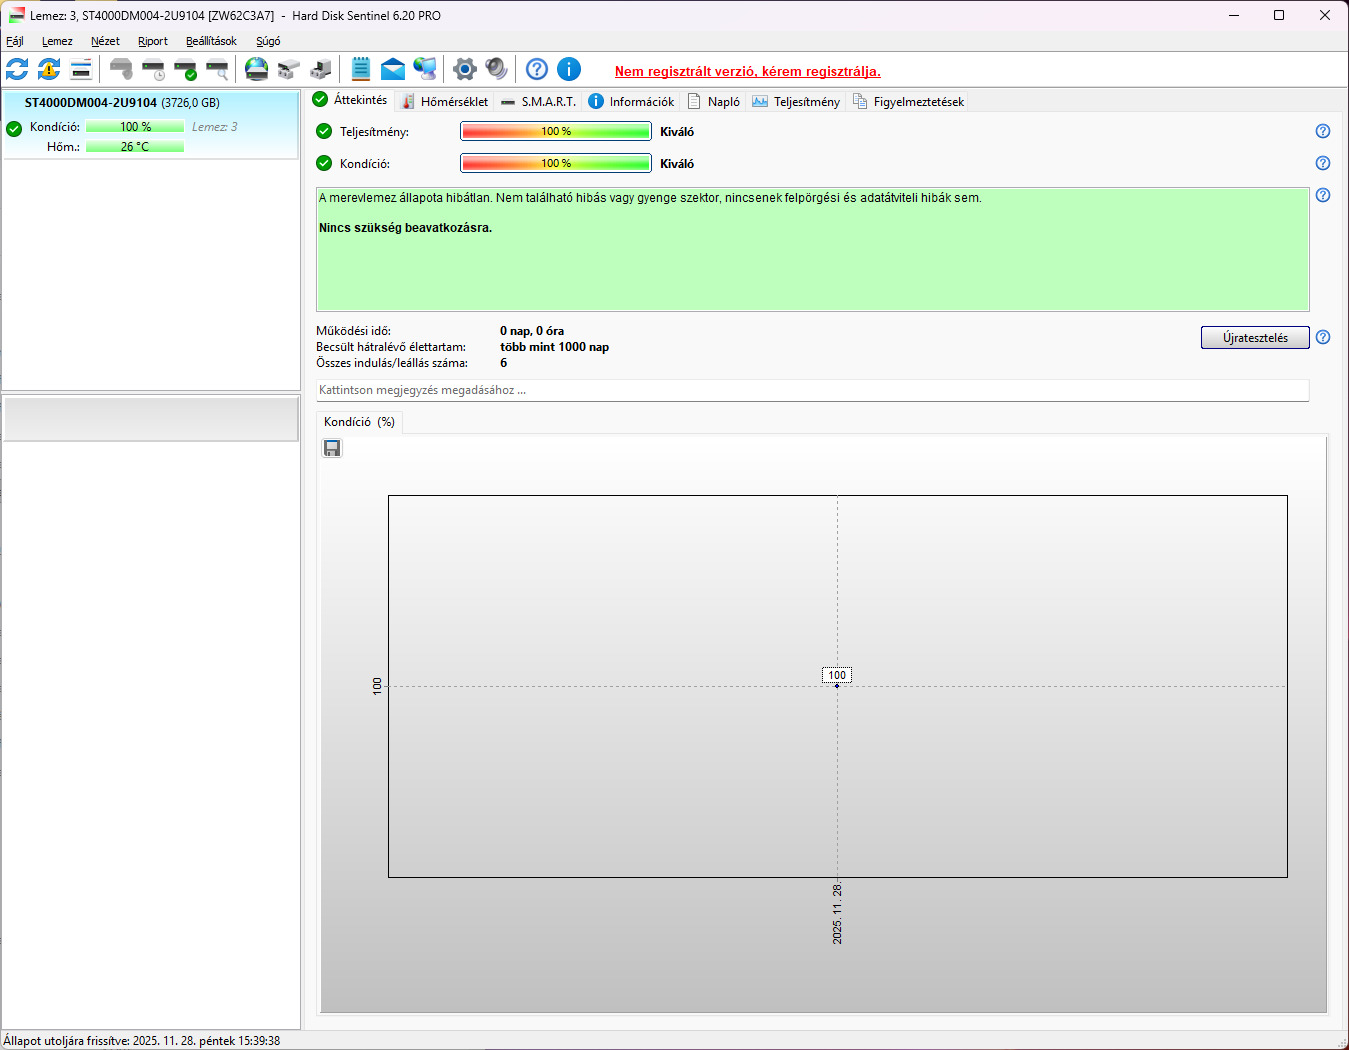
Task: Open the Fájl menu
Action: coord(15,41)
